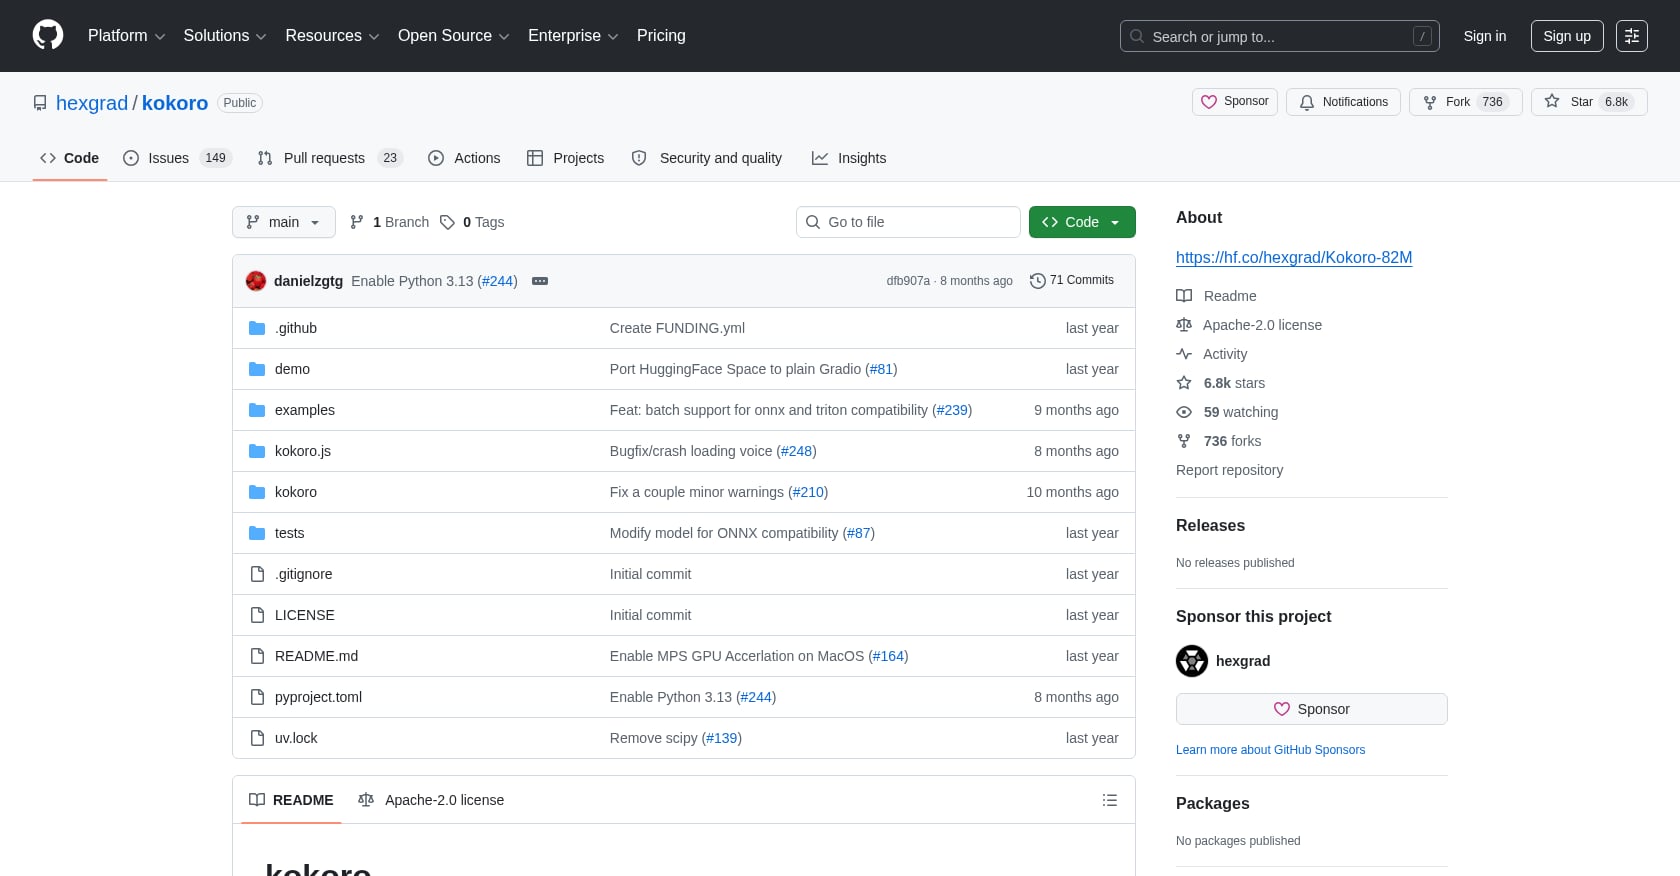Switch to the Actions tab

464,158
